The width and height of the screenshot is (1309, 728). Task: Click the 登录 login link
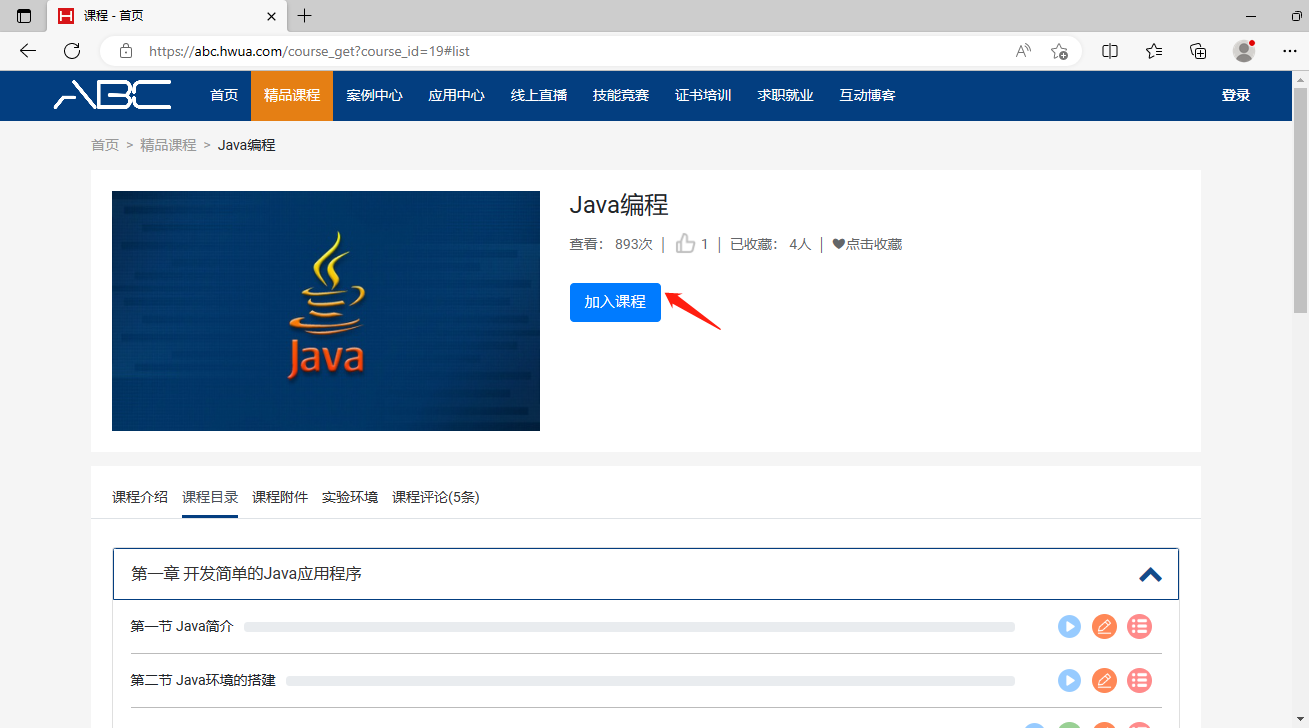(x=1236, y=95)
